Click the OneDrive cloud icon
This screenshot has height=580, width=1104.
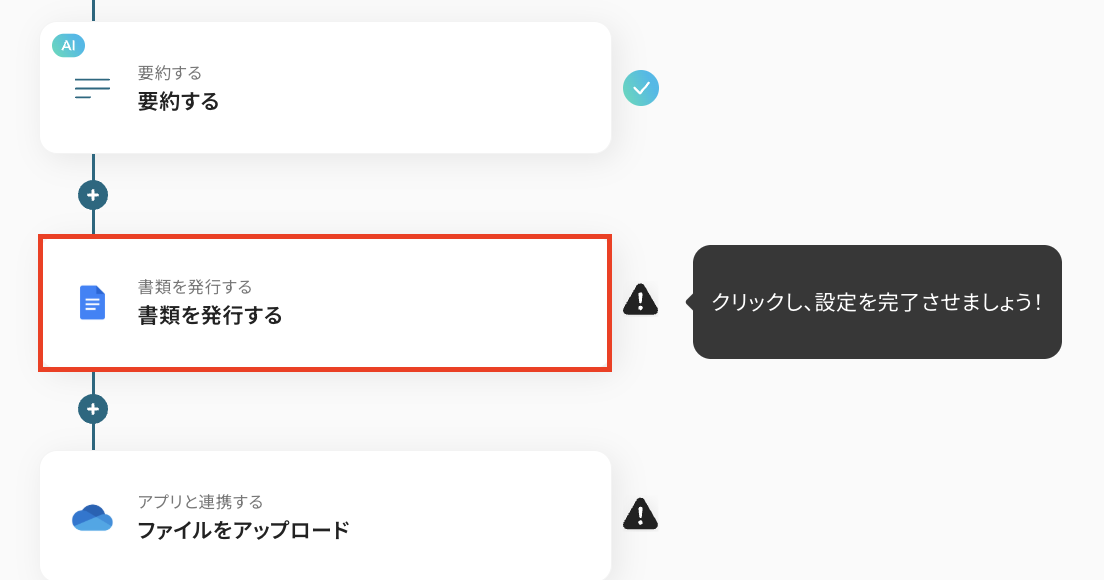(x=92, y=517)
